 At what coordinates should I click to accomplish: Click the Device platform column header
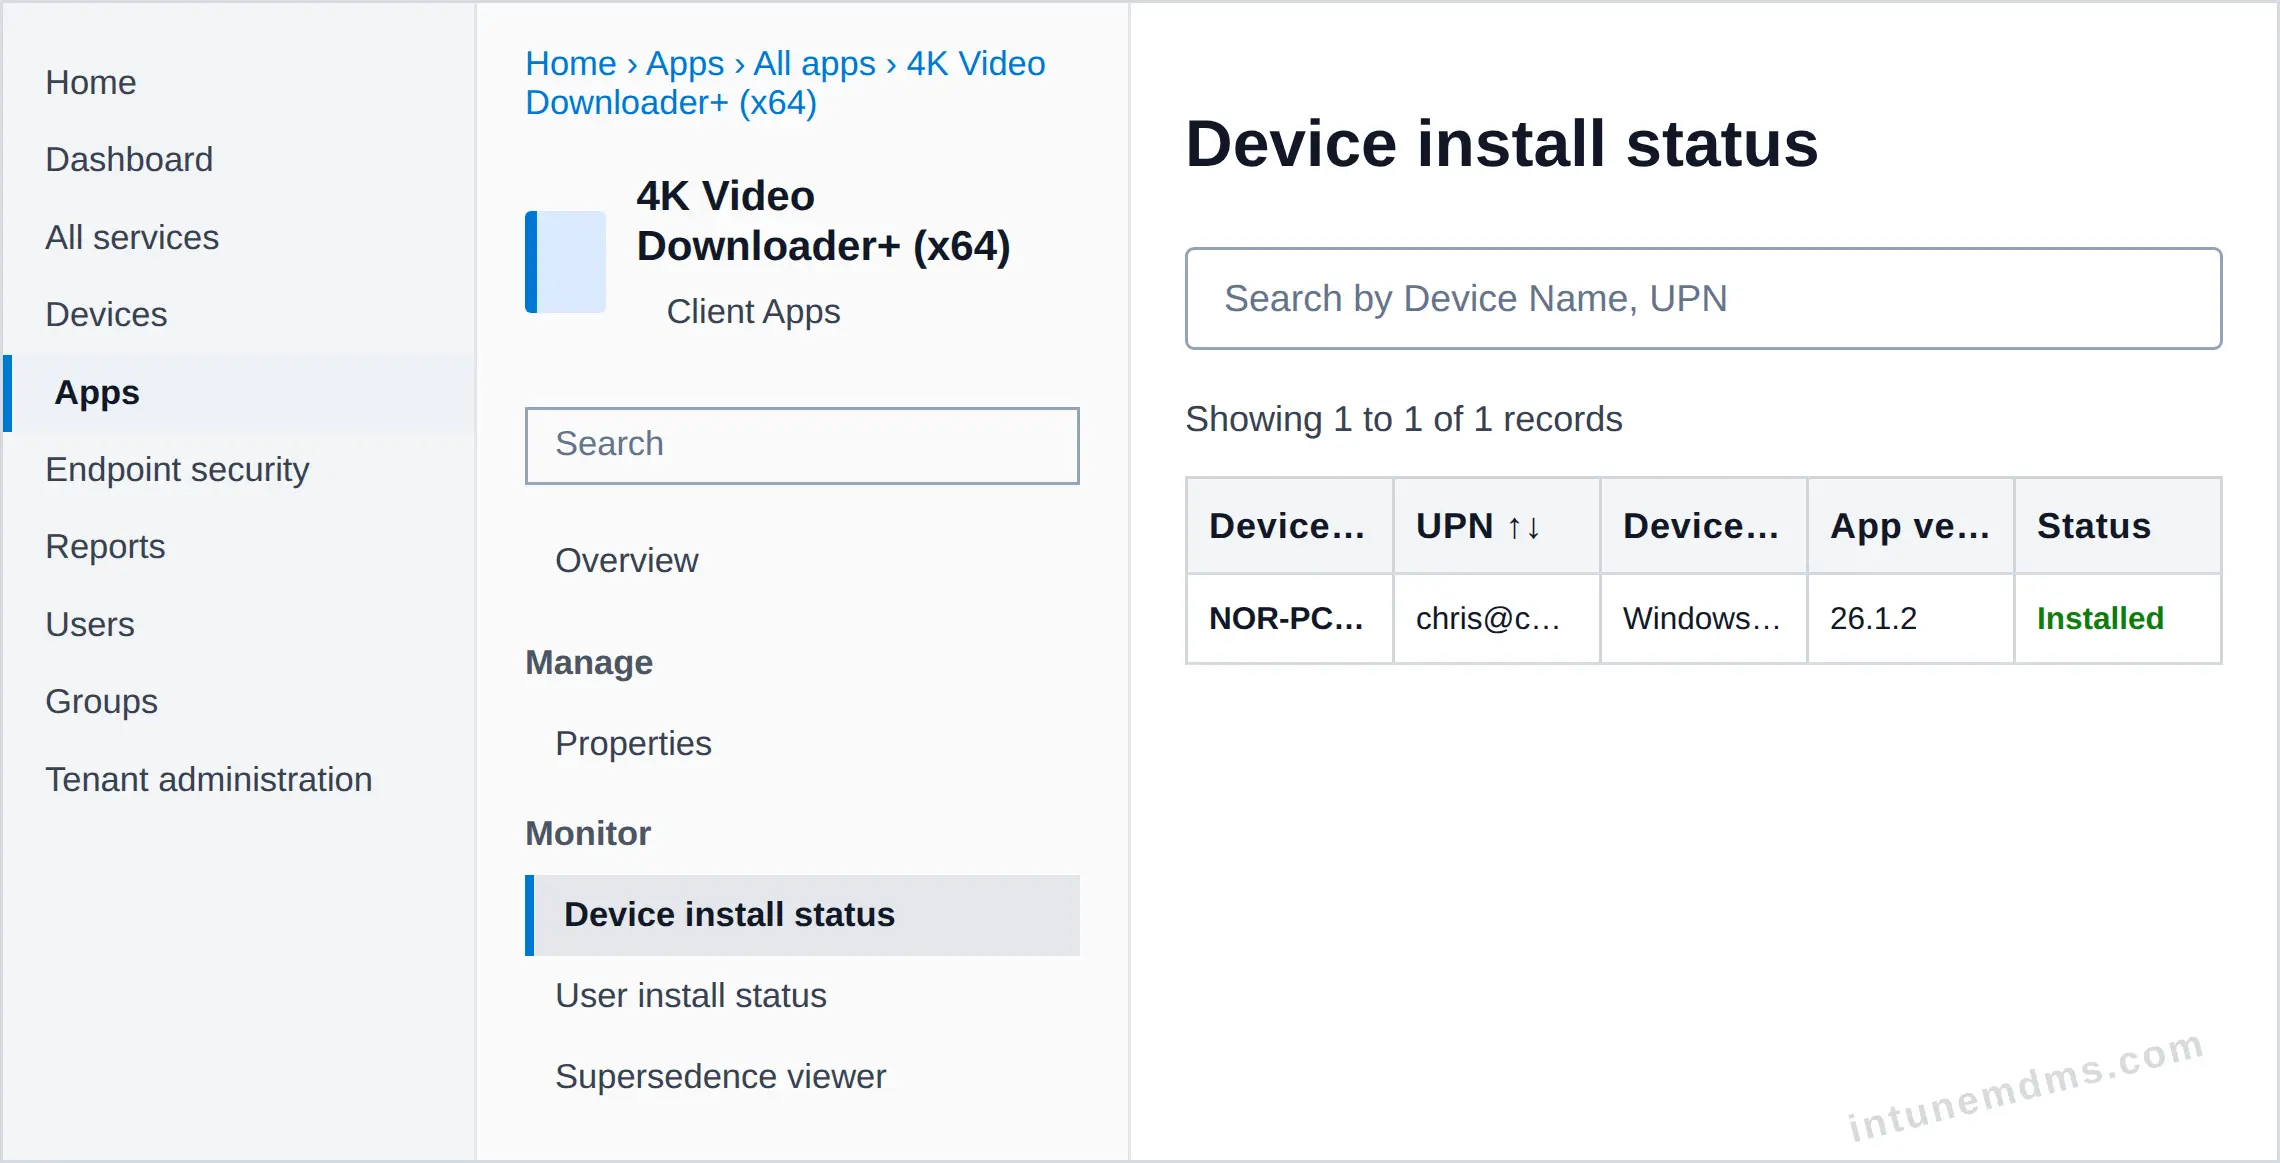tap(1703, 526)
